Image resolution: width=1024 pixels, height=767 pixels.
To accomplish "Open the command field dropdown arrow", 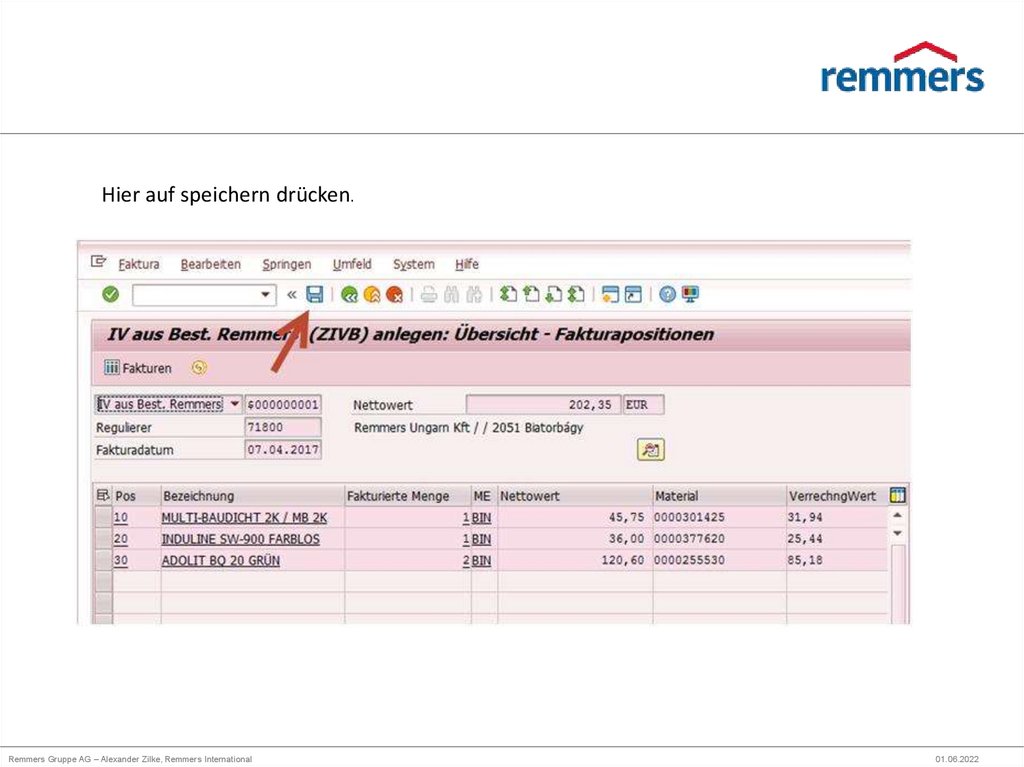I will click(265, 295).
